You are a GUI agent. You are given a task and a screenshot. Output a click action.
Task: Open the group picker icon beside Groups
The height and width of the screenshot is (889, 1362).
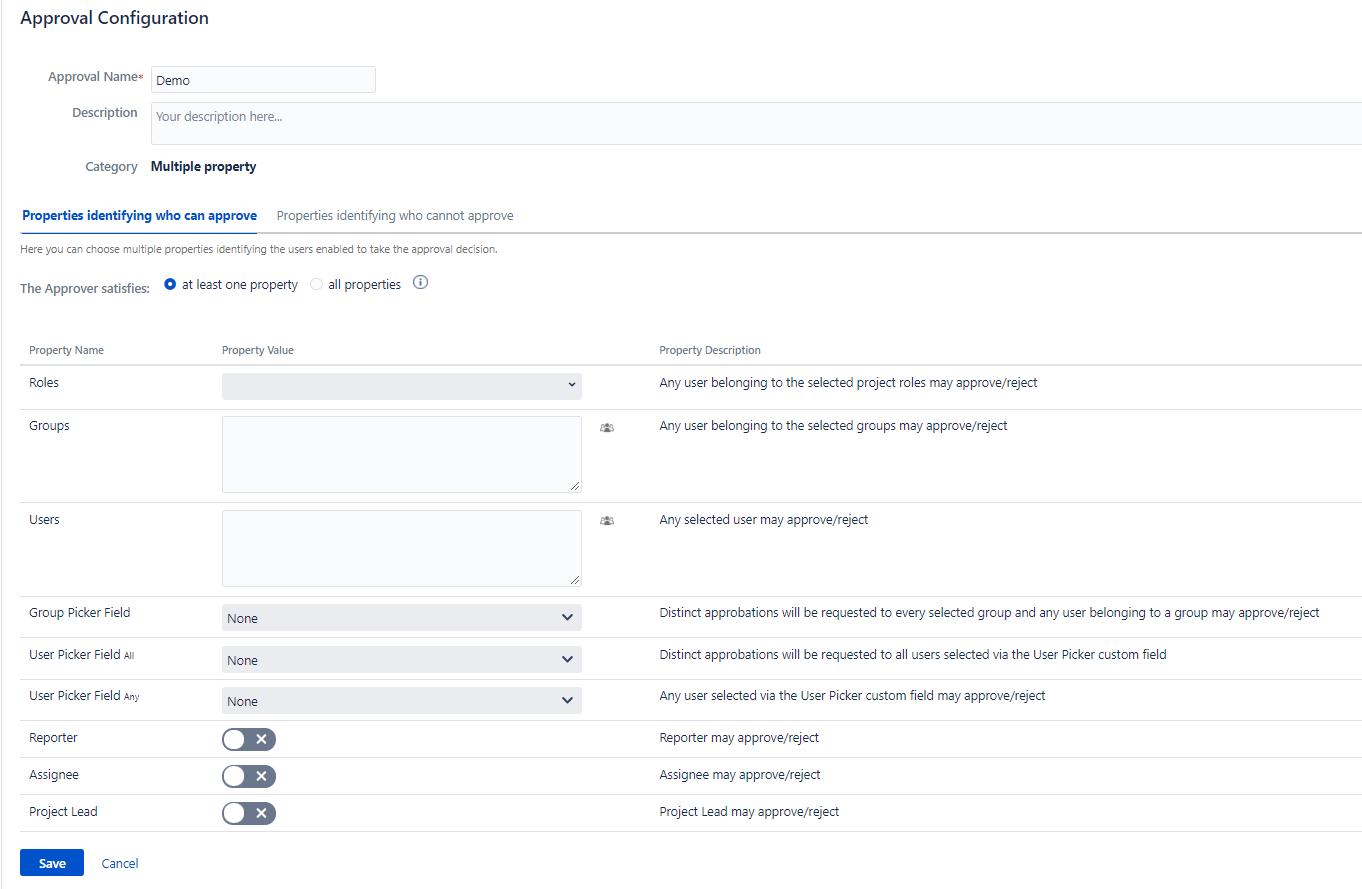tap(607, 427)
